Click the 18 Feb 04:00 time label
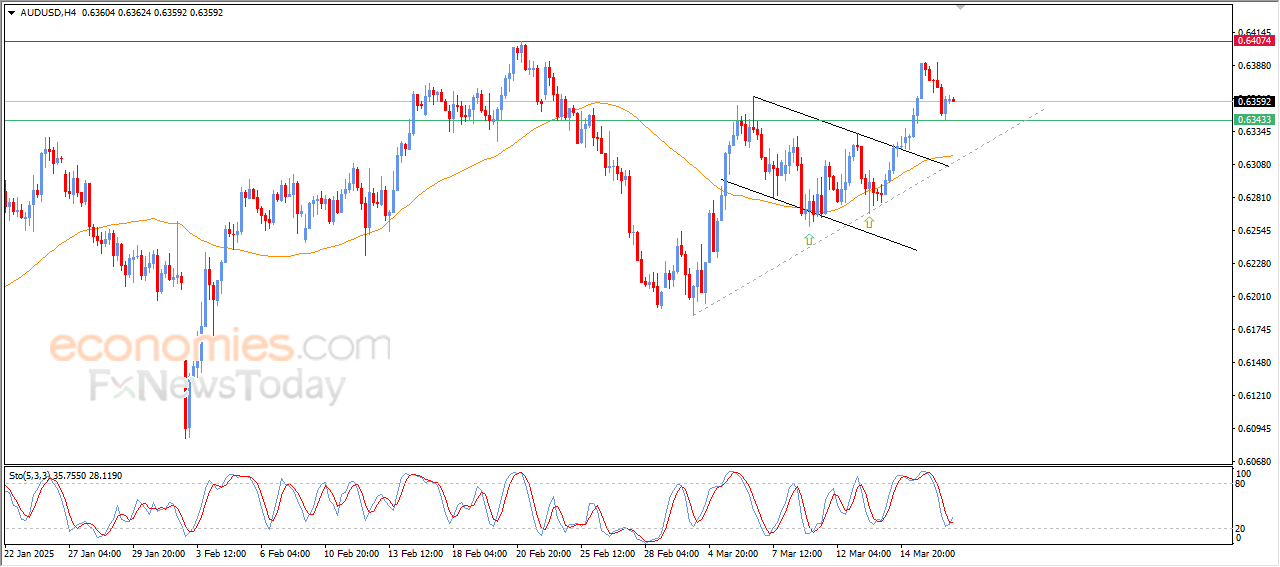 pos(478,552)
